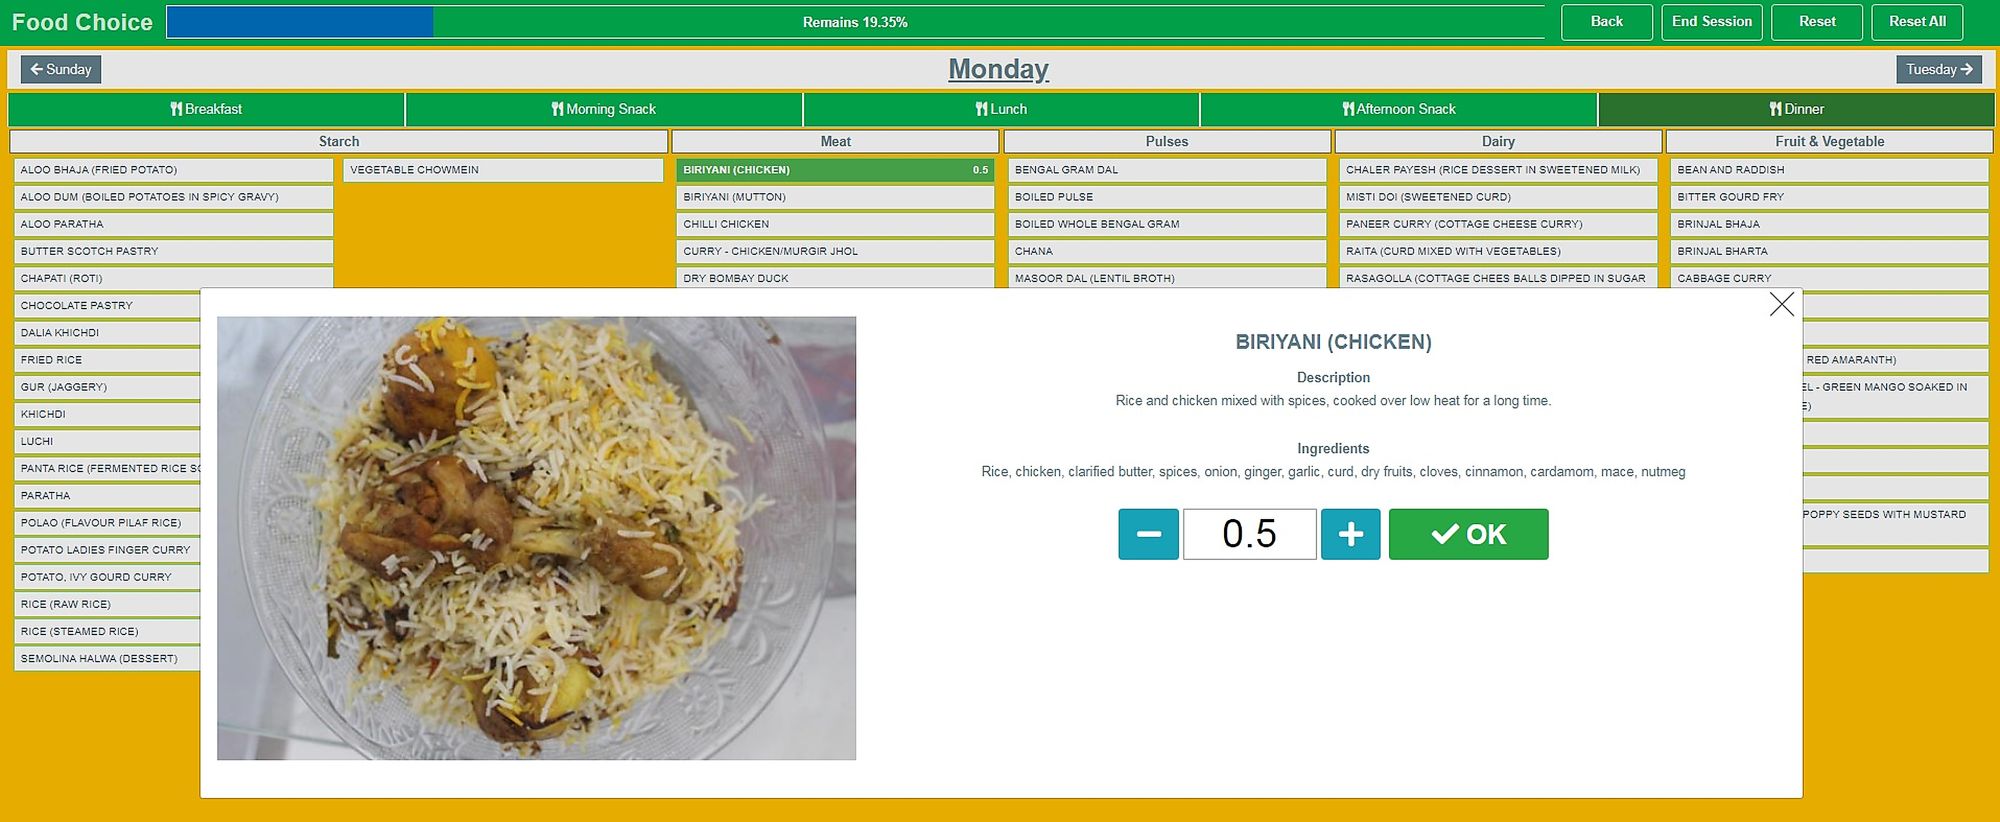Increase portion with plus button
Image resolution: width=2000 pixels, height=822 pixels.
[1350, 534]
